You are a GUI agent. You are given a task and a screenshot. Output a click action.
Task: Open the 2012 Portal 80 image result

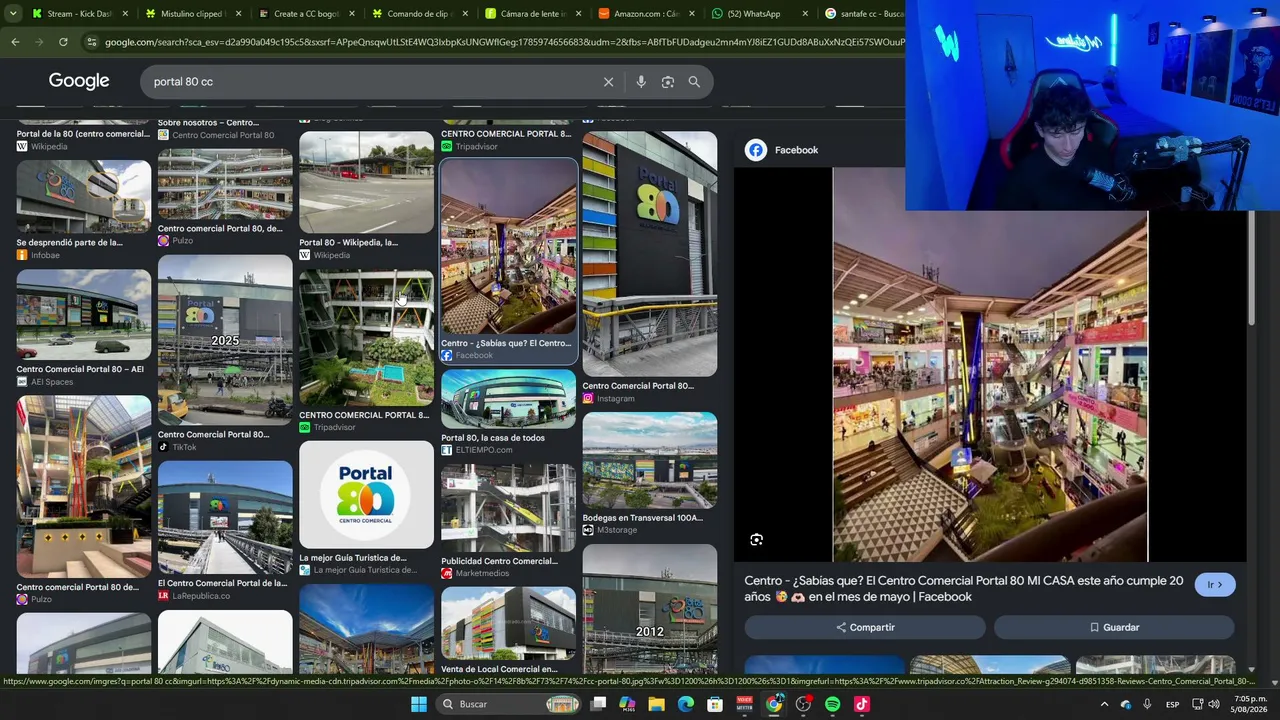650,610
